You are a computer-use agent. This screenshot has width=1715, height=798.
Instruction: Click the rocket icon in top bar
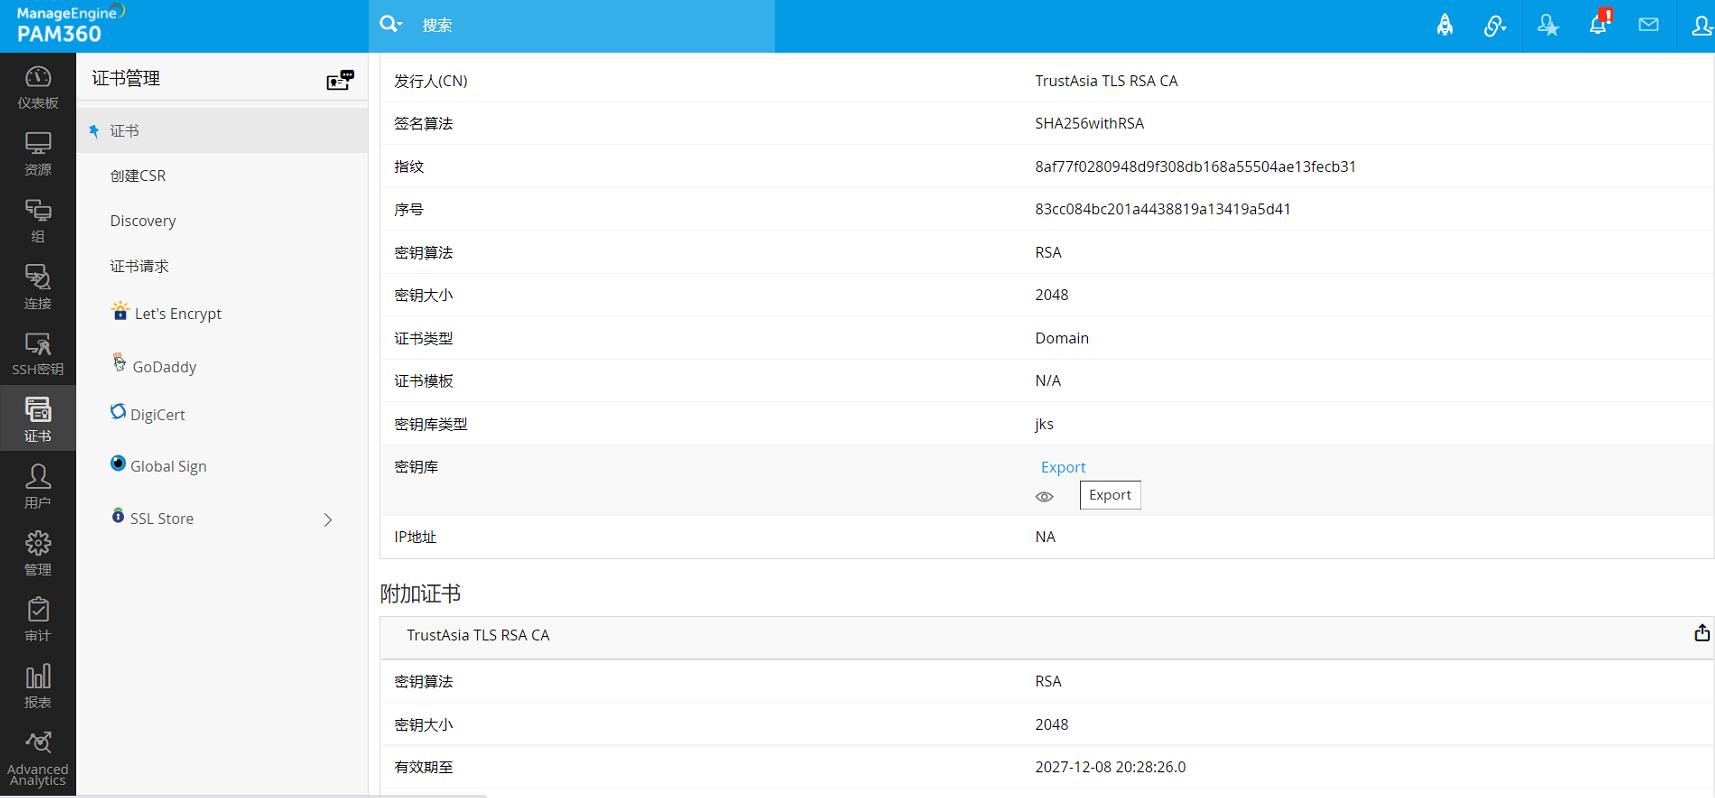[x=1445, y=25]
